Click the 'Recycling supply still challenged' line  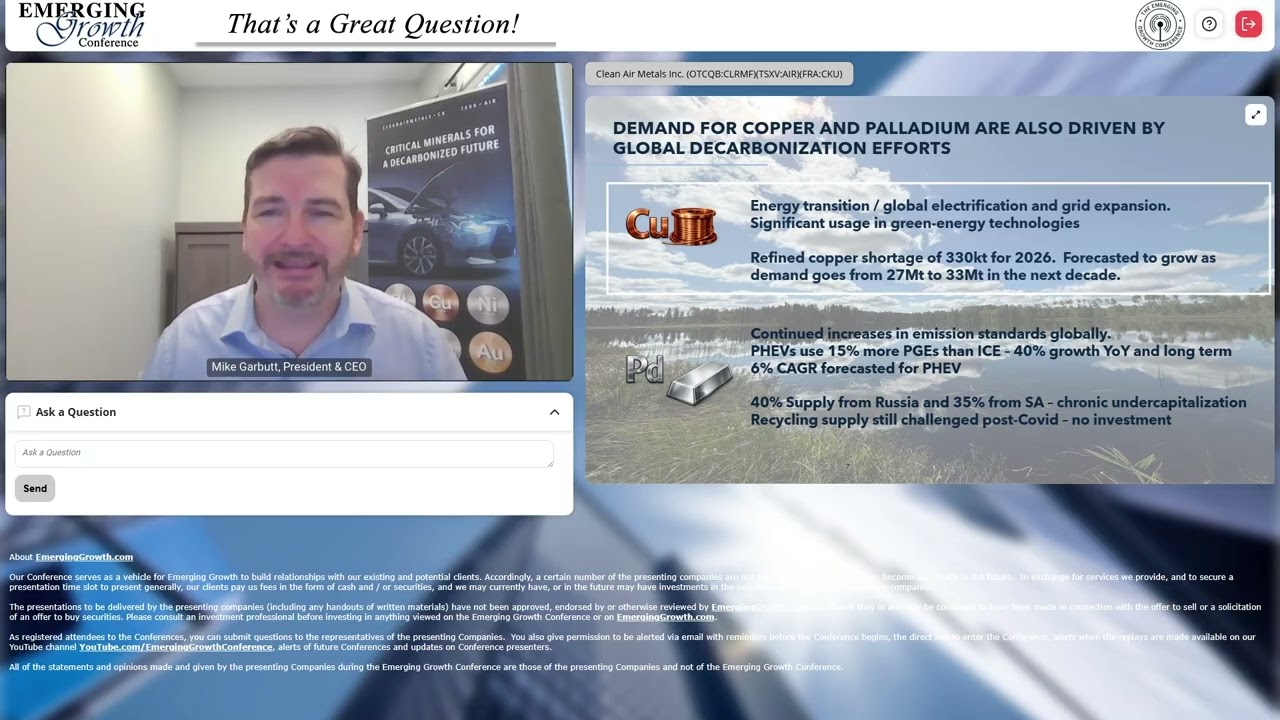point(960,420)
